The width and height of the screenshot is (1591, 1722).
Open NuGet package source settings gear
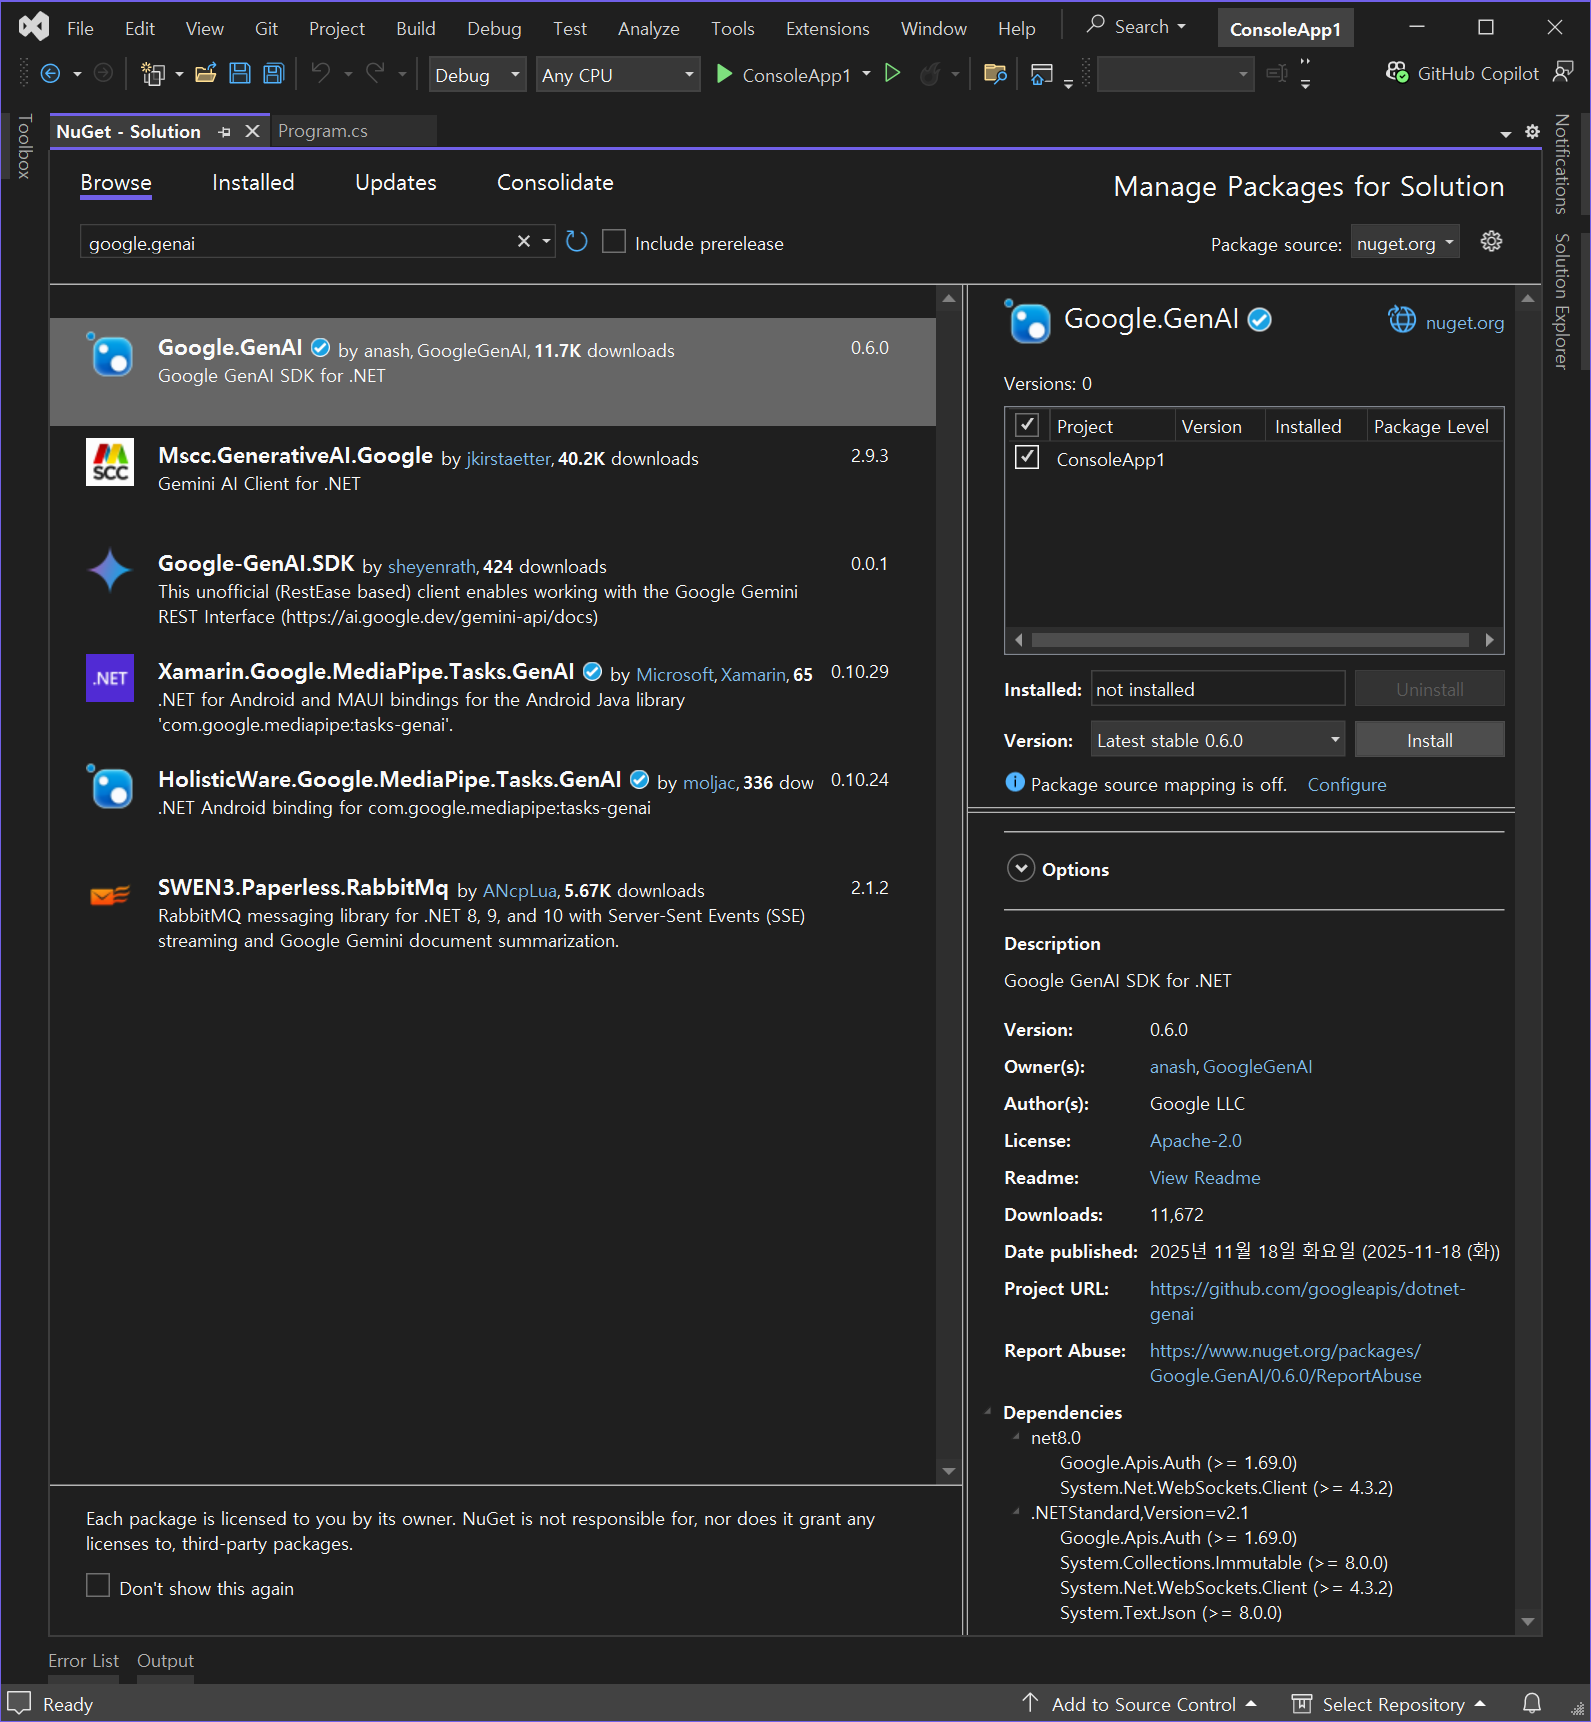[1491, 241]
